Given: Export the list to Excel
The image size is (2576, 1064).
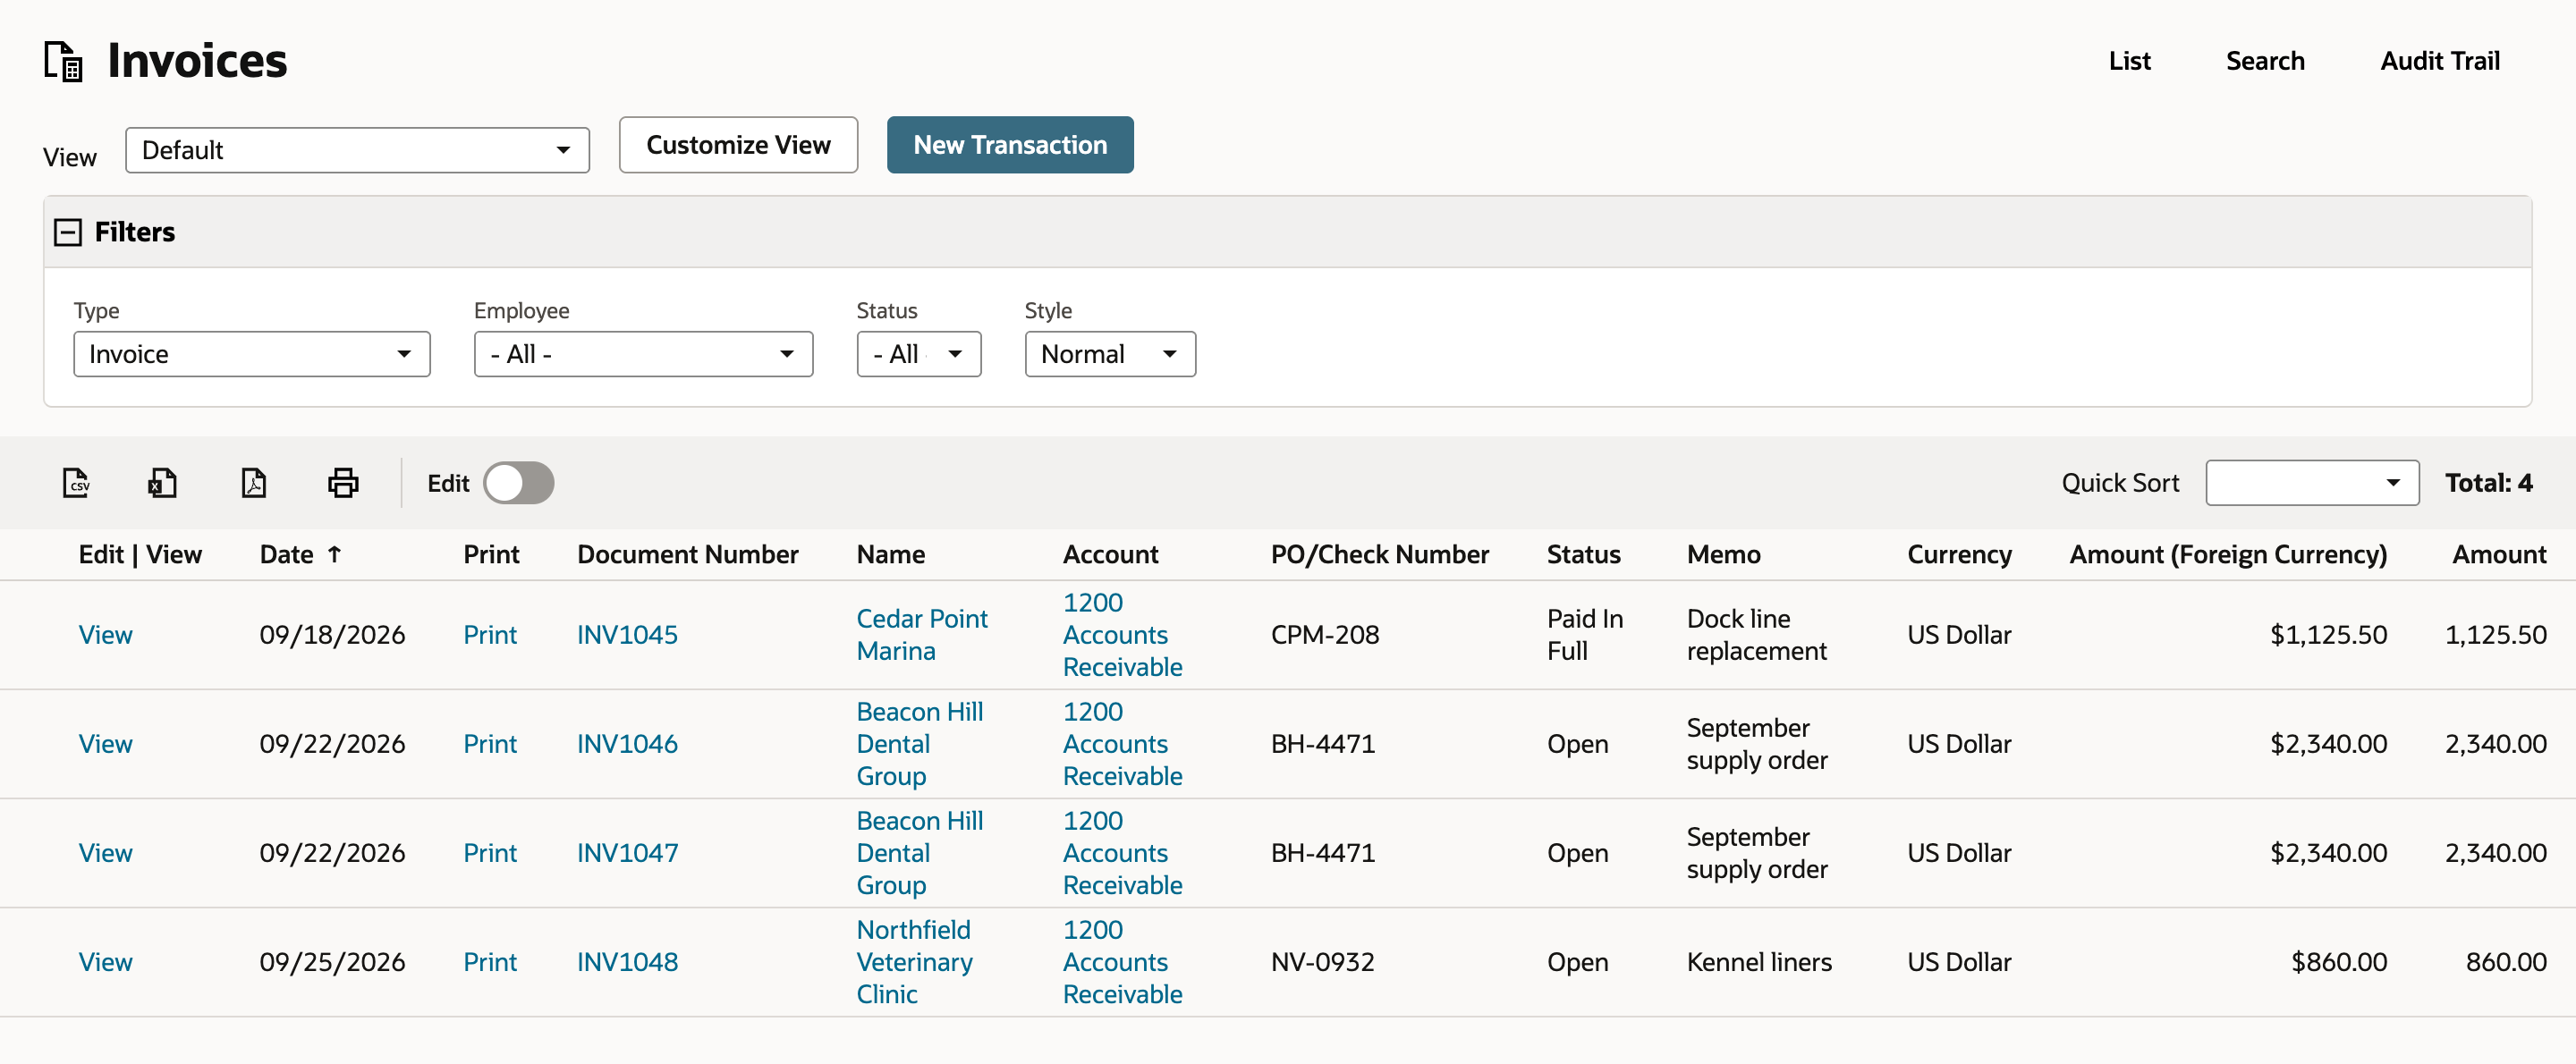Looking at the screenshot, I should pyautogui.click(x=163, y=483).
